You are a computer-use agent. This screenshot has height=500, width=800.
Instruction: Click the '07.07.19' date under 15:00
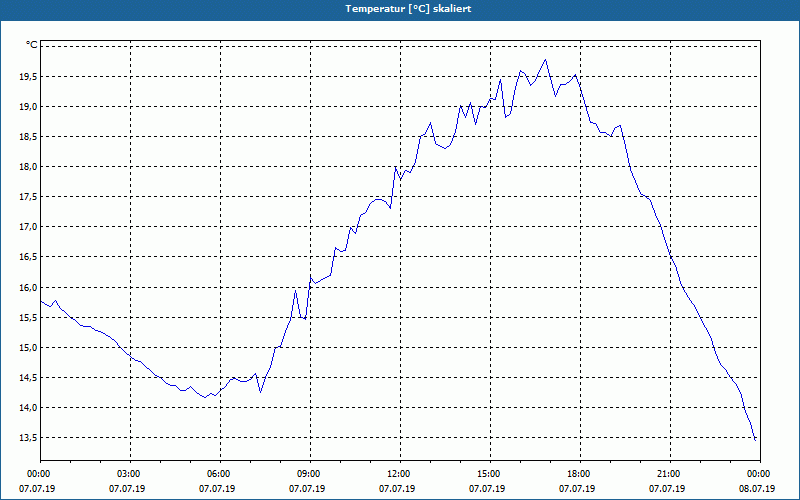[487, 489]
